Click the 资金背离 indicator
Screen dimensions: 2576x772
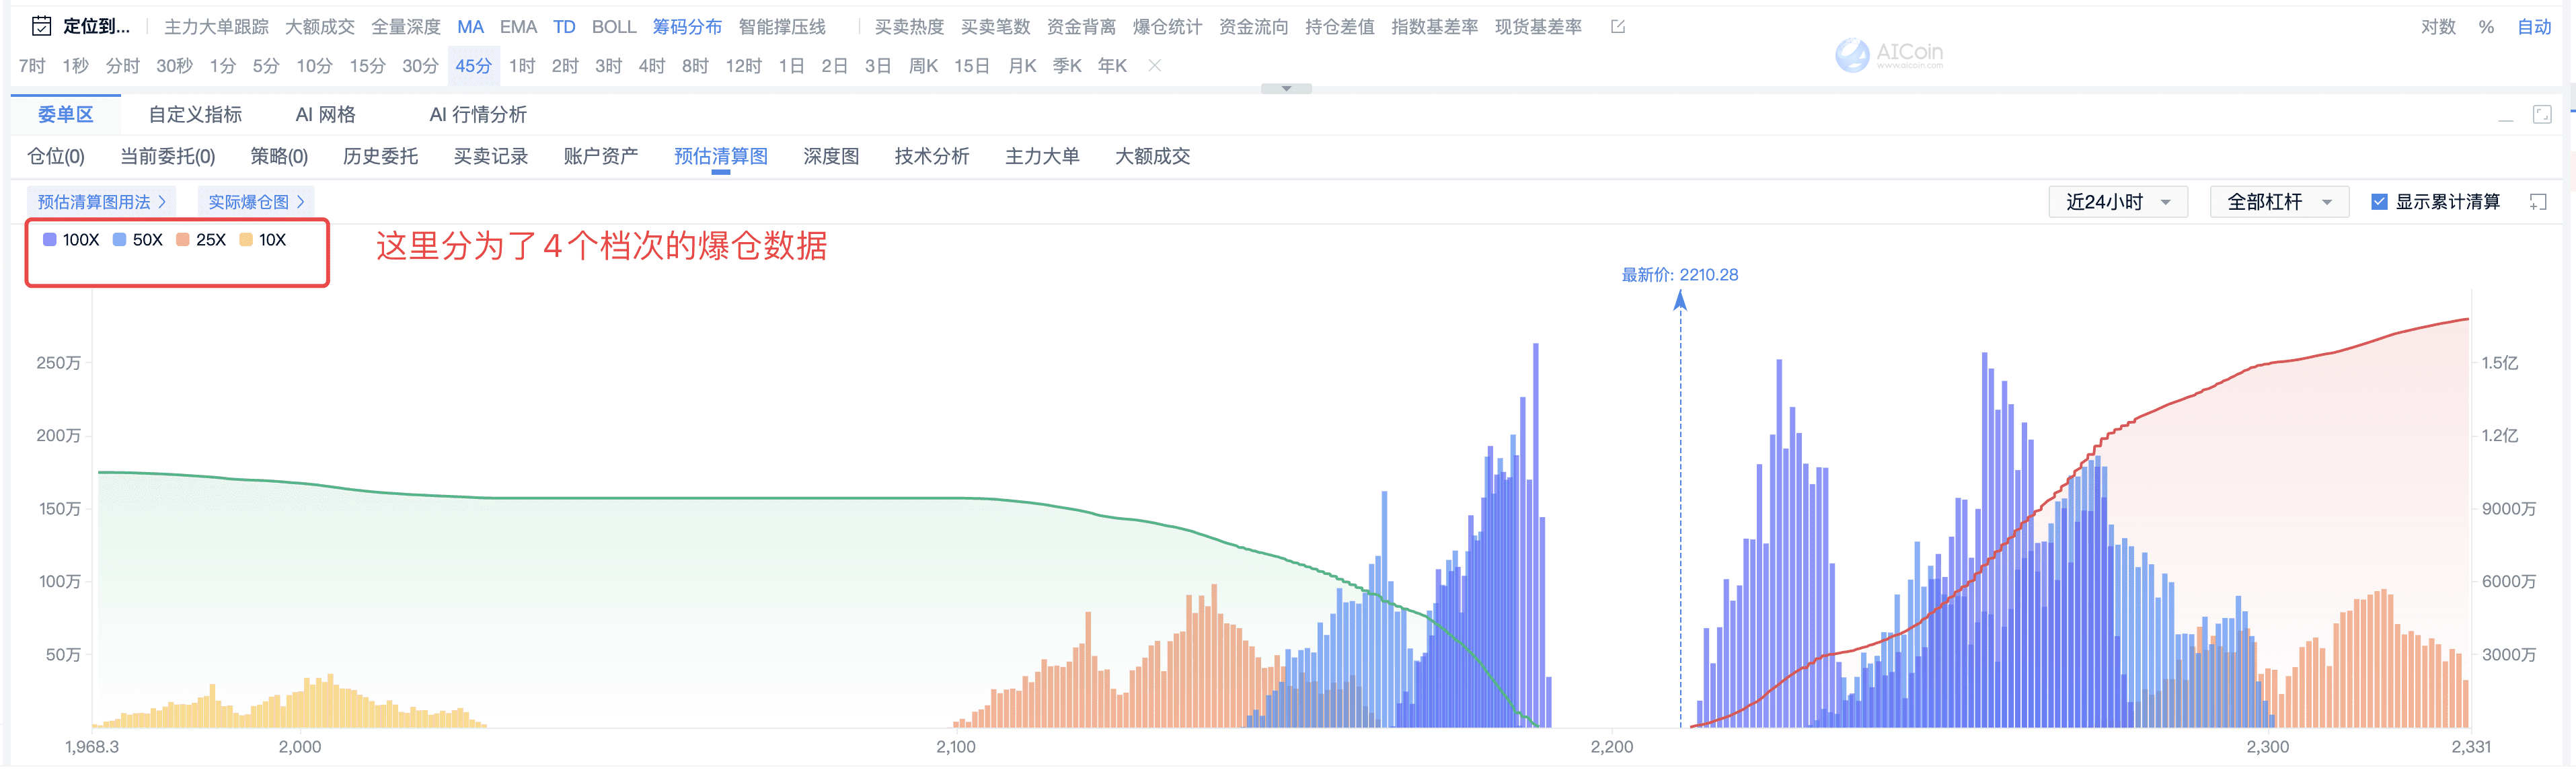point(1081,27)
